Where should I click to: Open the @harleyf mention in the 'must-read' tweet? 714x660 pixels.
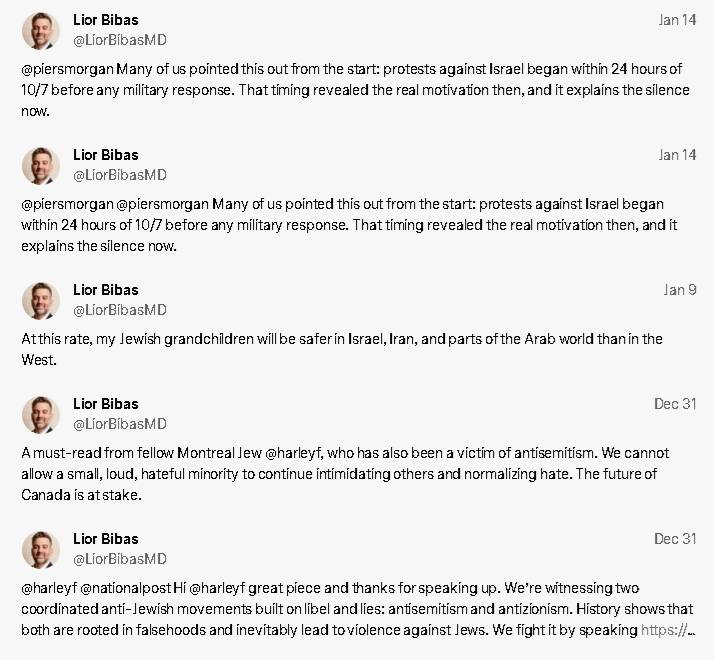[294, 453]
